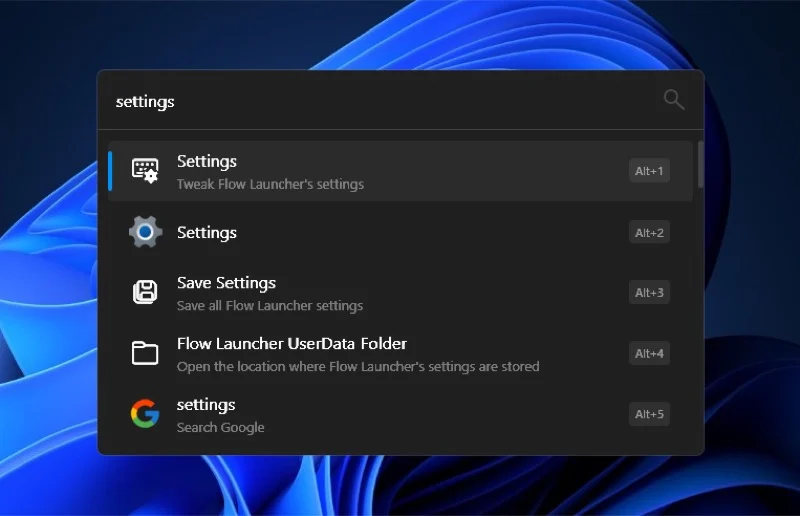Click the results list scrollbar thumb
The height and width of the screenshot is (516, 800).
coord(701,164)
